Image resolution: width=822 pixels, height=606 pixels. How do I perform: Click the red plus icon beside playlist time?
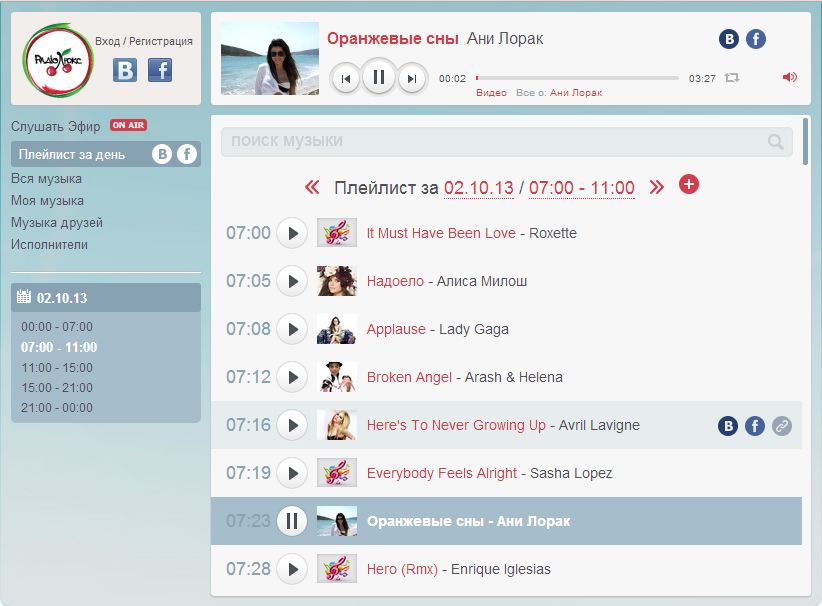click(x=688, y=185)
